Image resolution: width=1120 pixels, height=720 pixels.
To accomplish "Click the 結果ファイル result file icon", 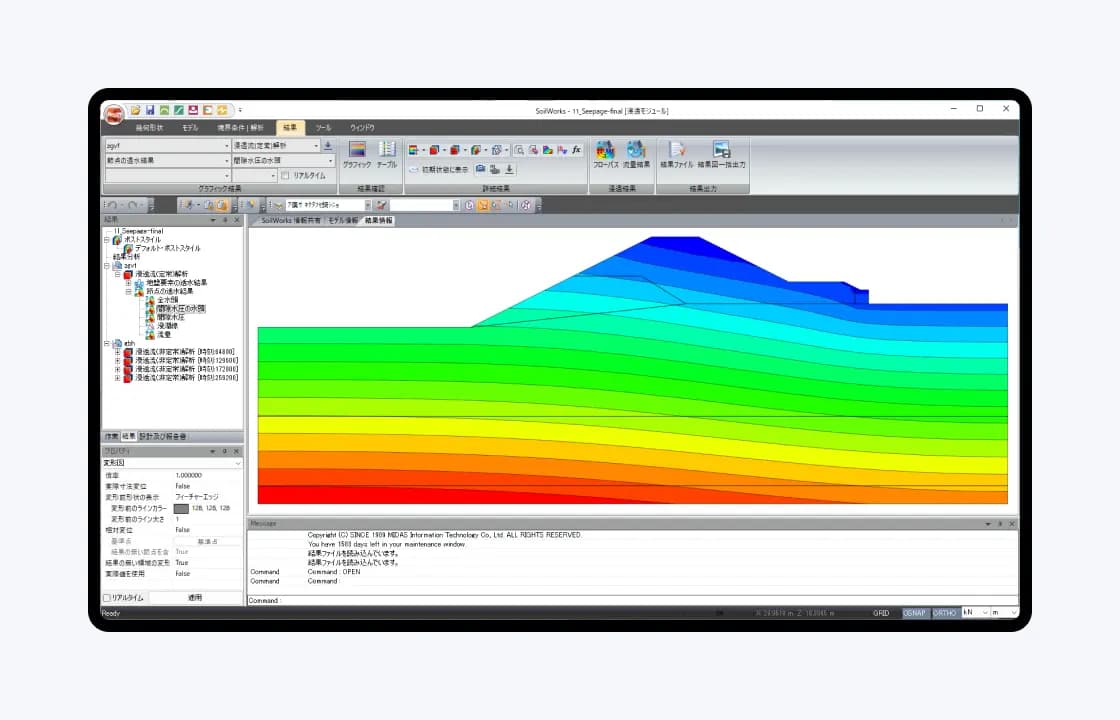I will (676, 155).
